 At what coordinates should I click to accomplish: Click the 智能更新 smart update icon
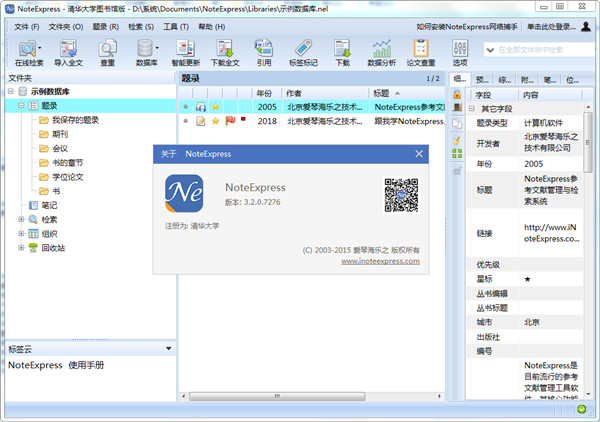(x=185, y=48)
